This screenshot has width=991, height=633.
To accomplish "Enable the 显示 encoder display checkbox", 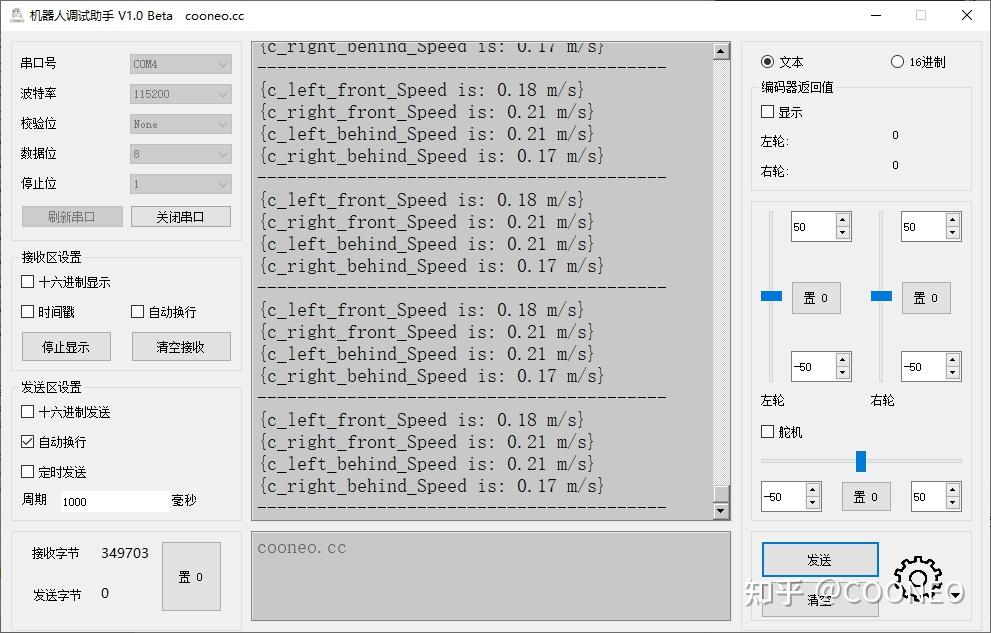I will coord(765,111).
